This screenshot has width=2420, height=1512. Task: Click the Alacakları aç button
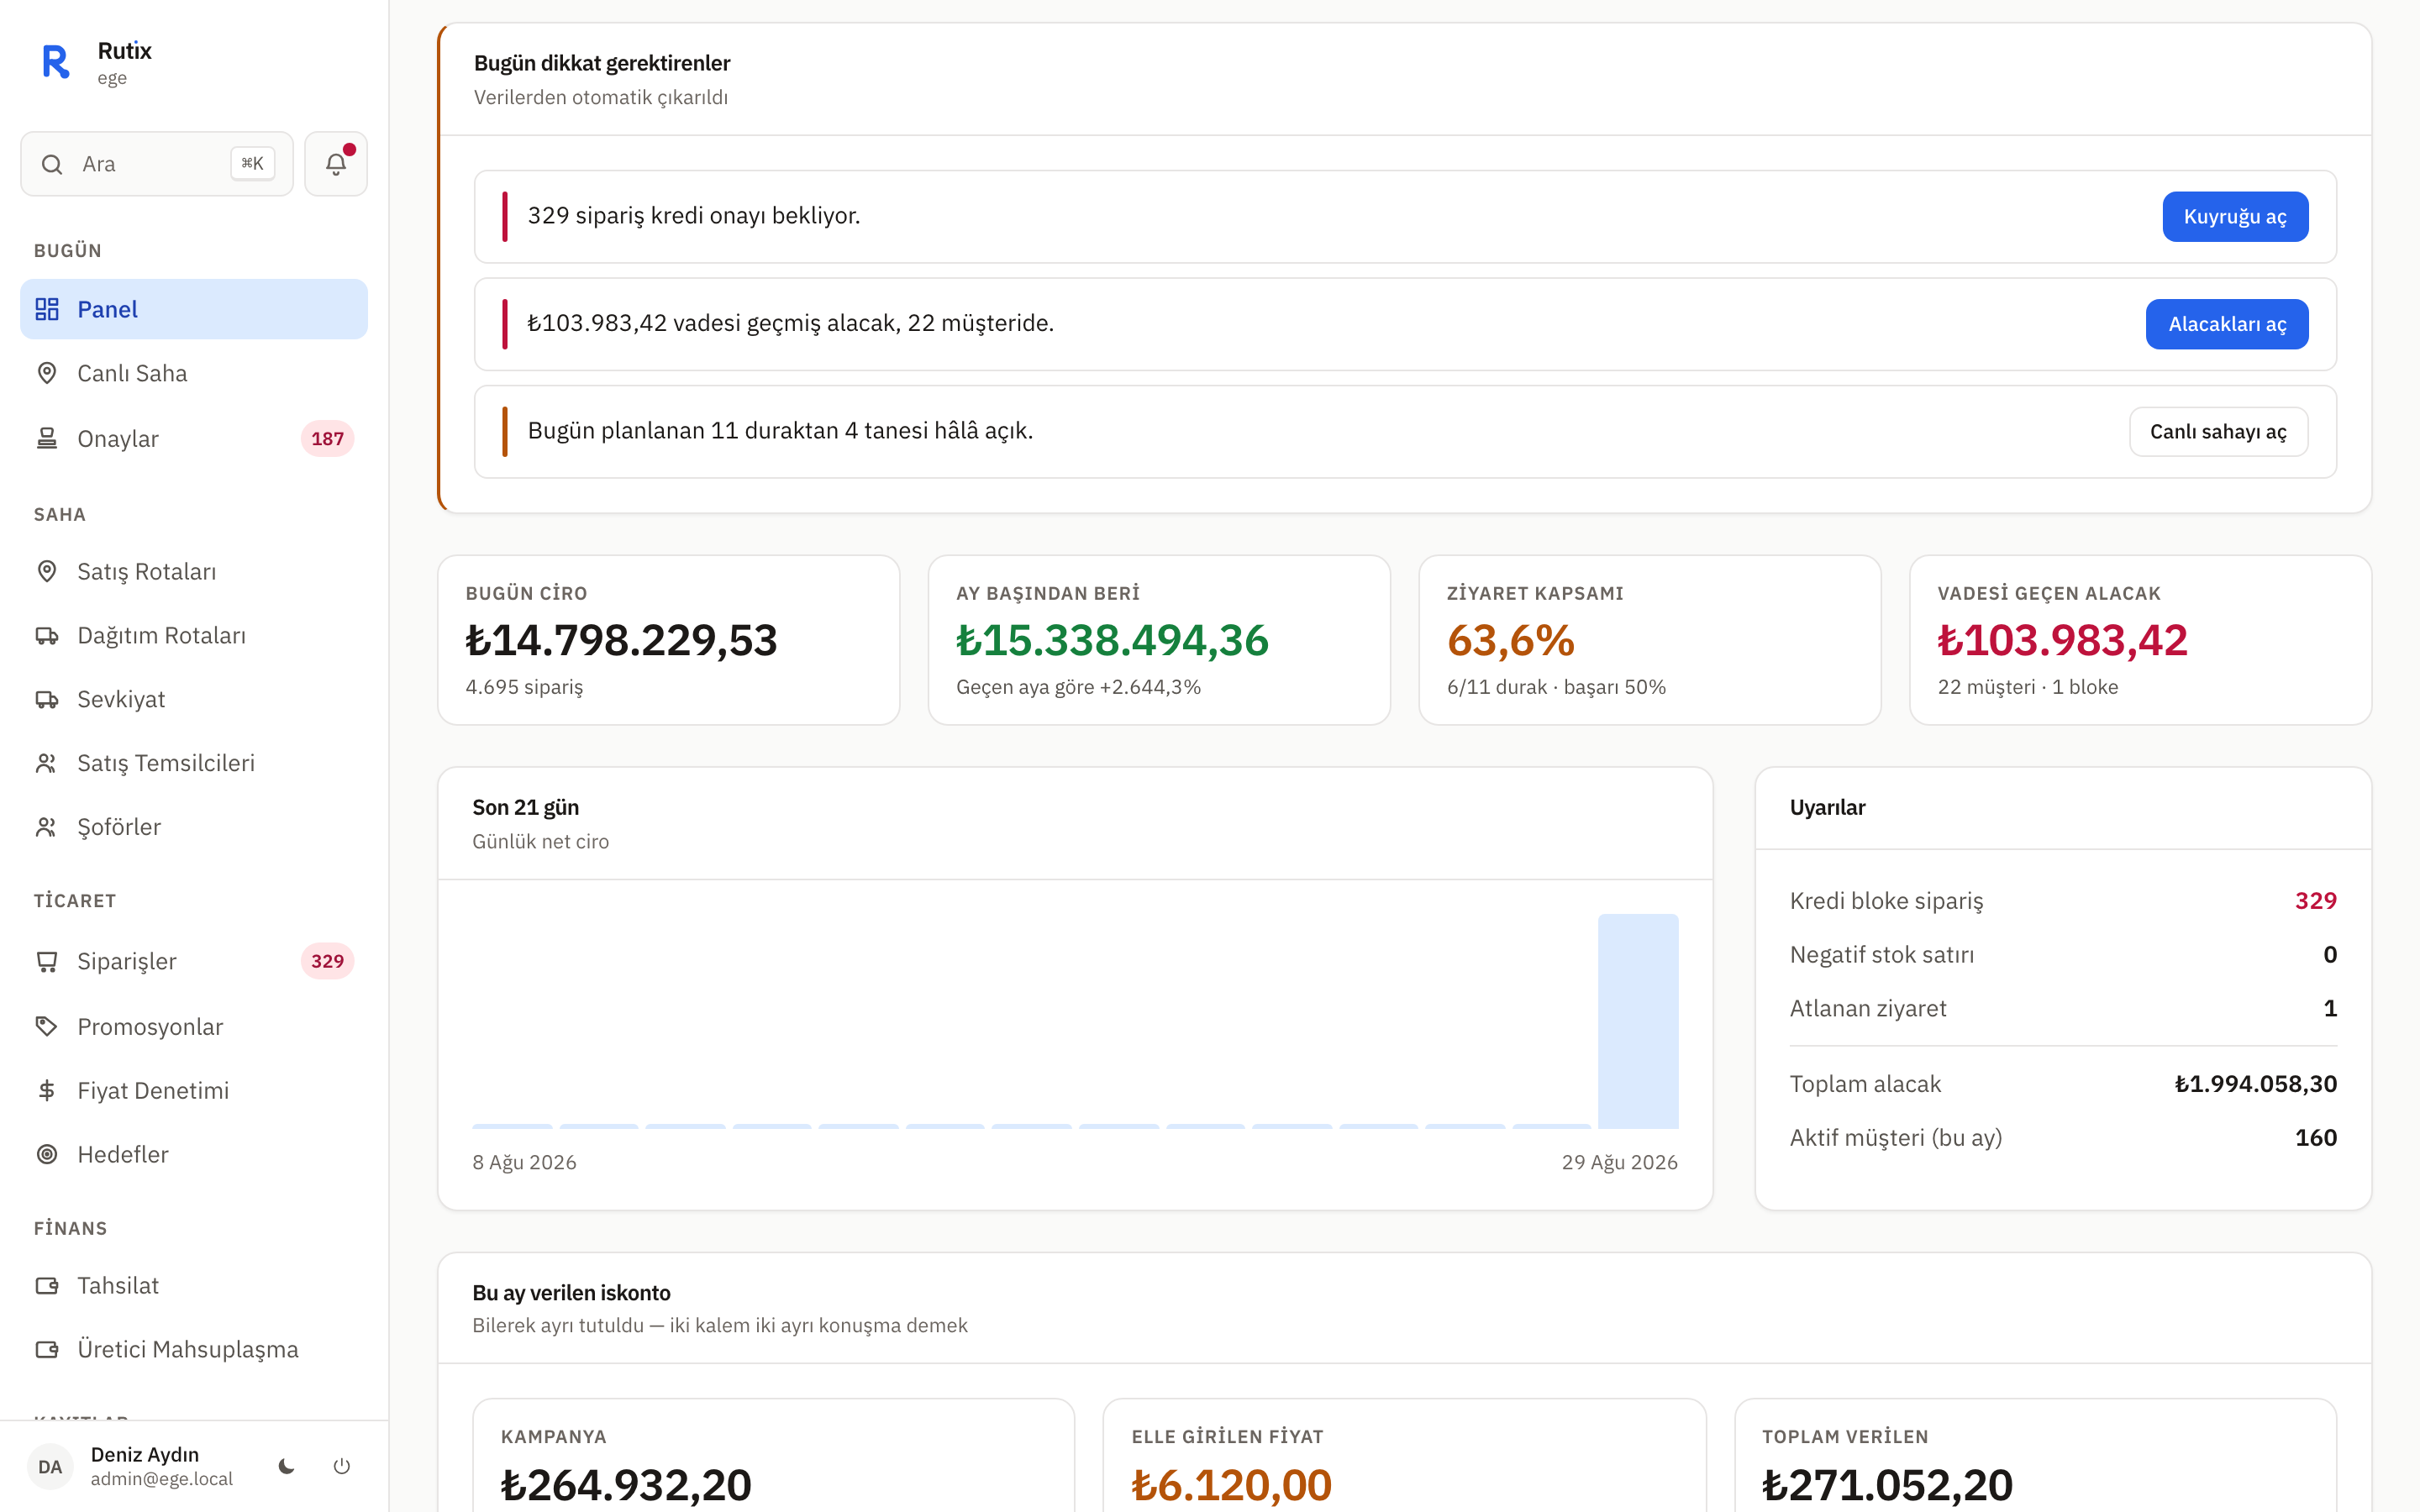pyautogui.click(x=2227, y=324)
